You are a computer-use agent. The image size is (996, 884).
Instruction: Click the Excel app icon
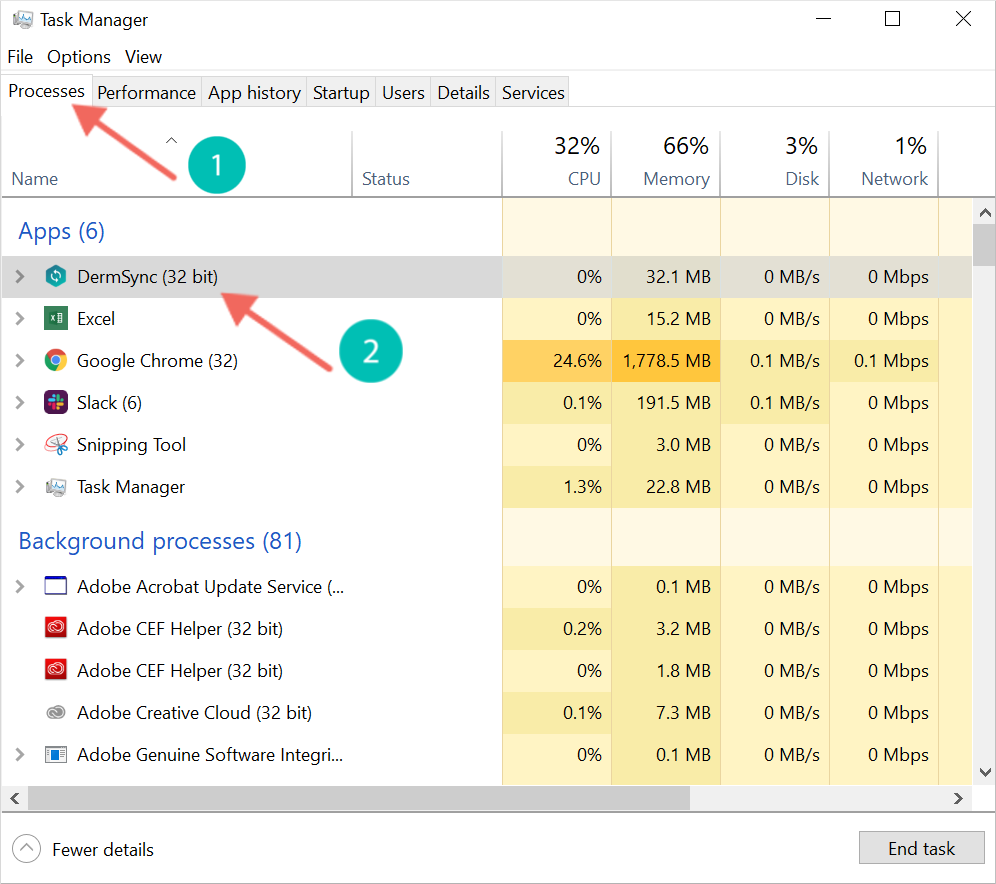[x=56, y=318]
